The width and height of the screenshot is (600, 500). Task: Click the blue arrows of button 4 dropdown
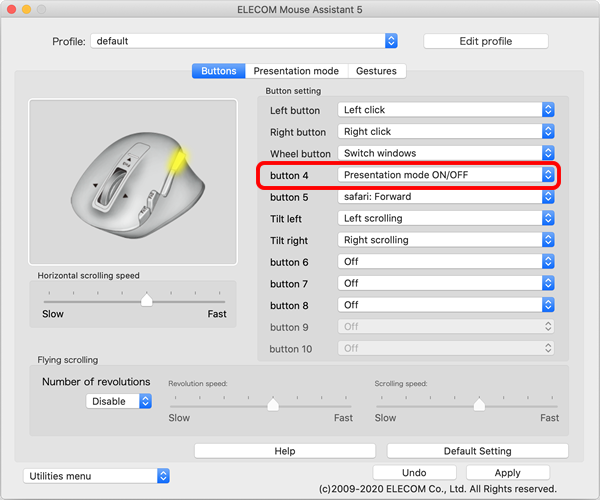click(x=548, y=175)
